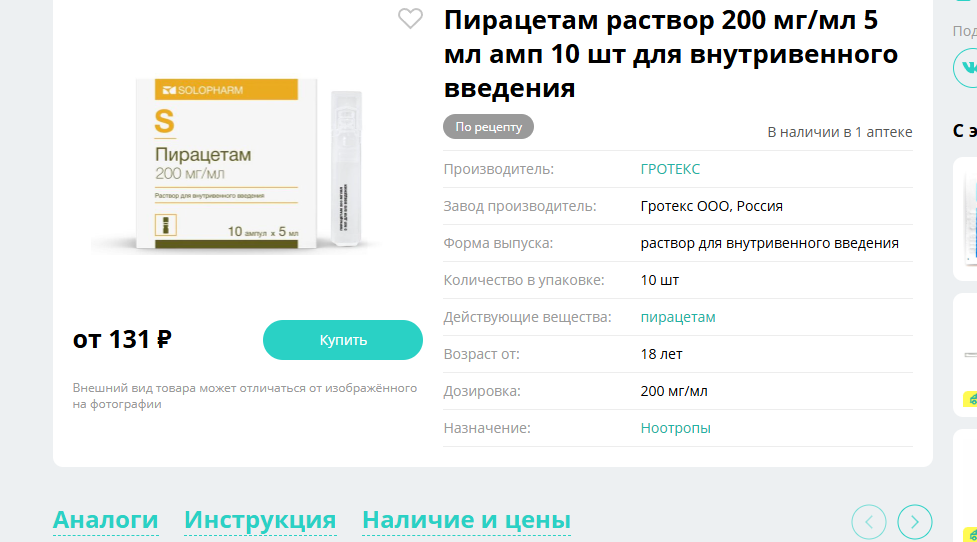Go to next carousel arrow
The width and height of the screenshot is (977, 542).
[x=915, y=521]
